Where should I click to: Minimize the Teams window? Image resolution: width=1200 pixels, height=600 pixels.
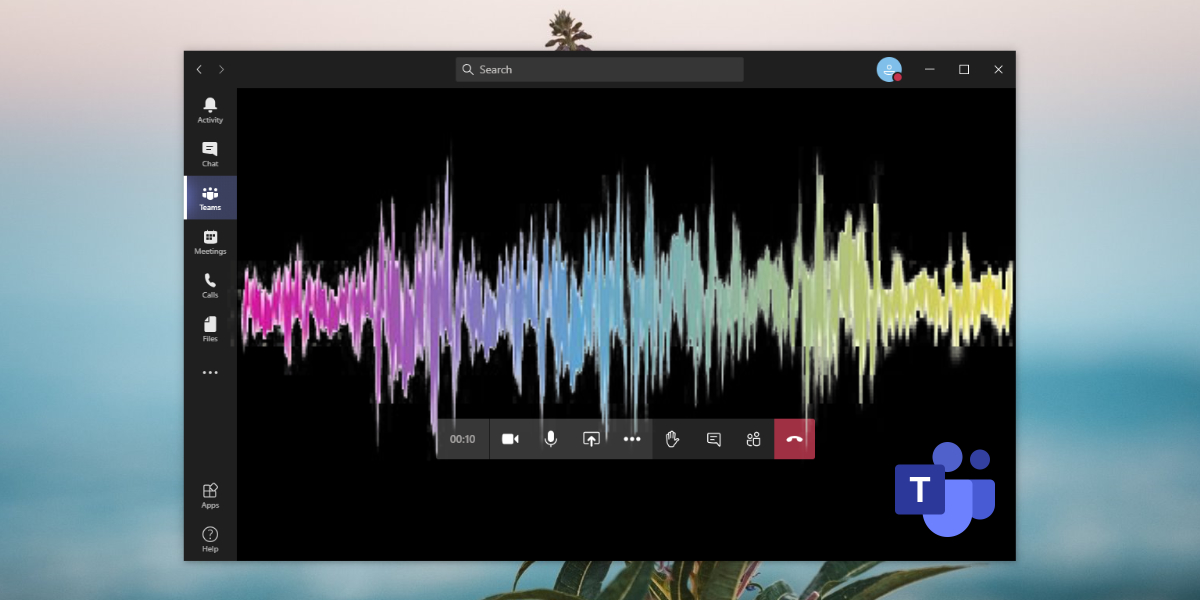[930, 69]
